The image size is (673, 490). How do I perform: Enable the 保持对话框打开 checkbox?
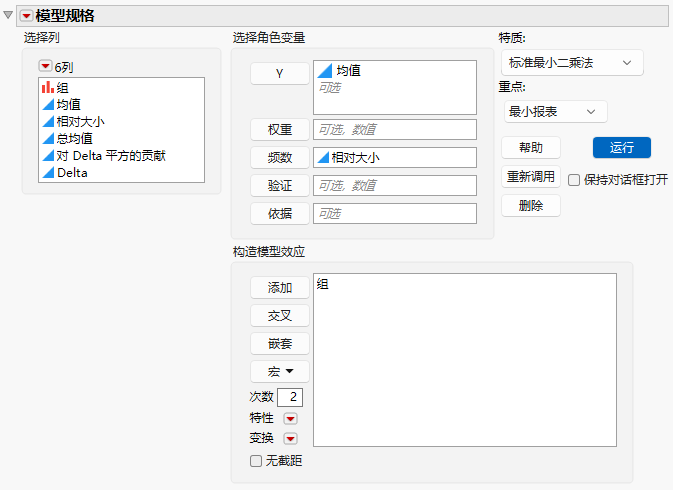pyautogui.click(x=574, y=180)
